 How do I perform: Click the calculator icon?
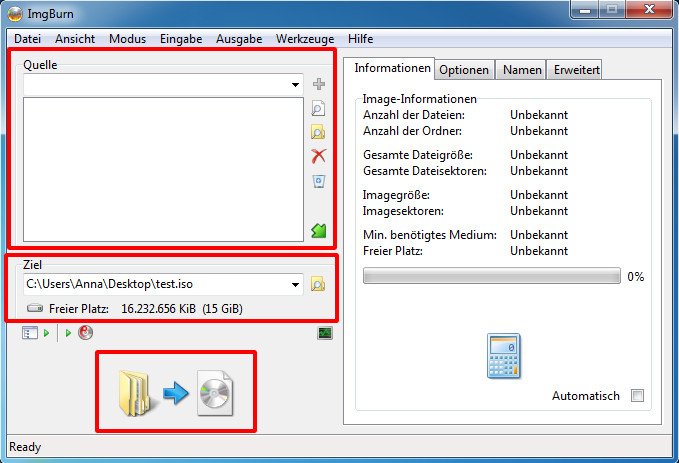(x=504, y=356)
